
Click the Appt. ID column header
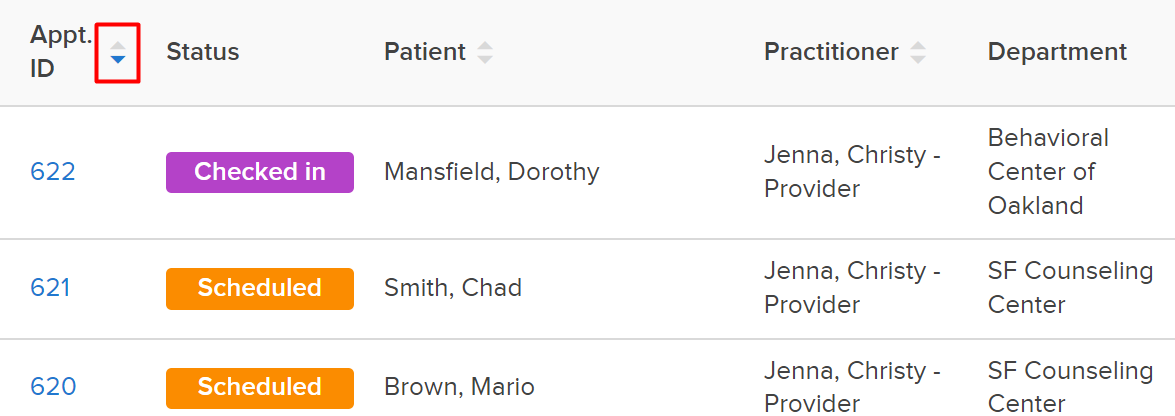pyautogui.click(x=61, y=52)
